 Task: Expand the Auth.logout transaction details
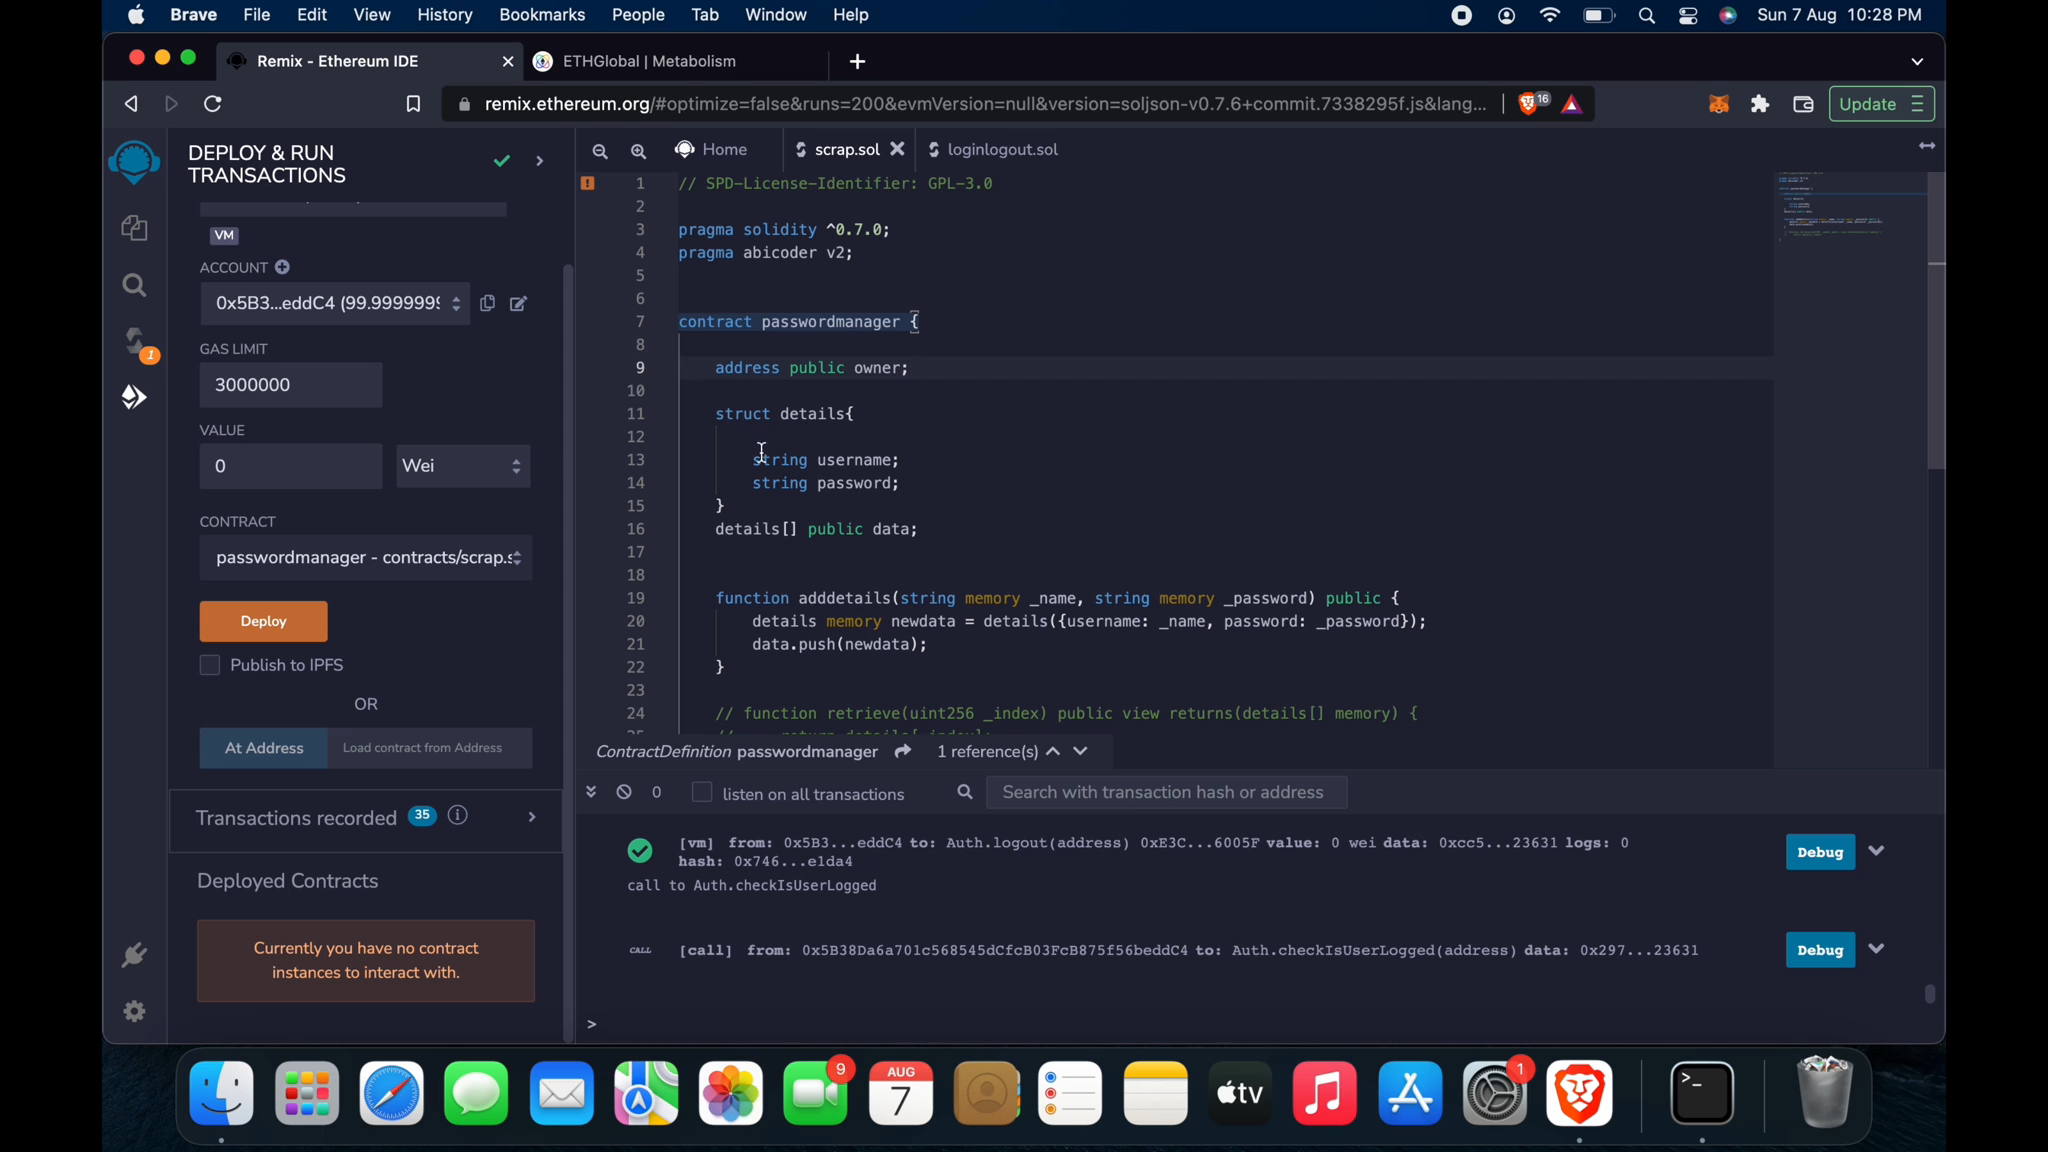click(1877, 851)
